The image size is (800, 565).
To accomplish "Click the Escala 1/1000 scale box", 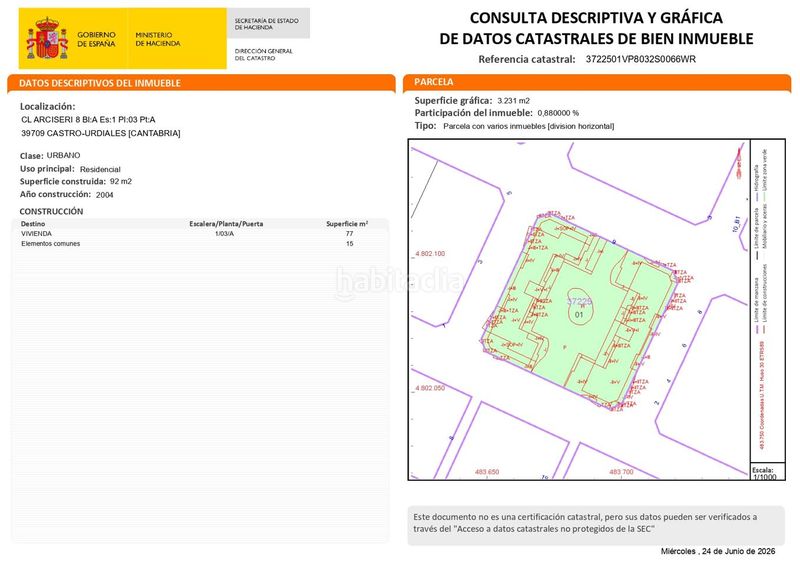I will tap(767, 473).
